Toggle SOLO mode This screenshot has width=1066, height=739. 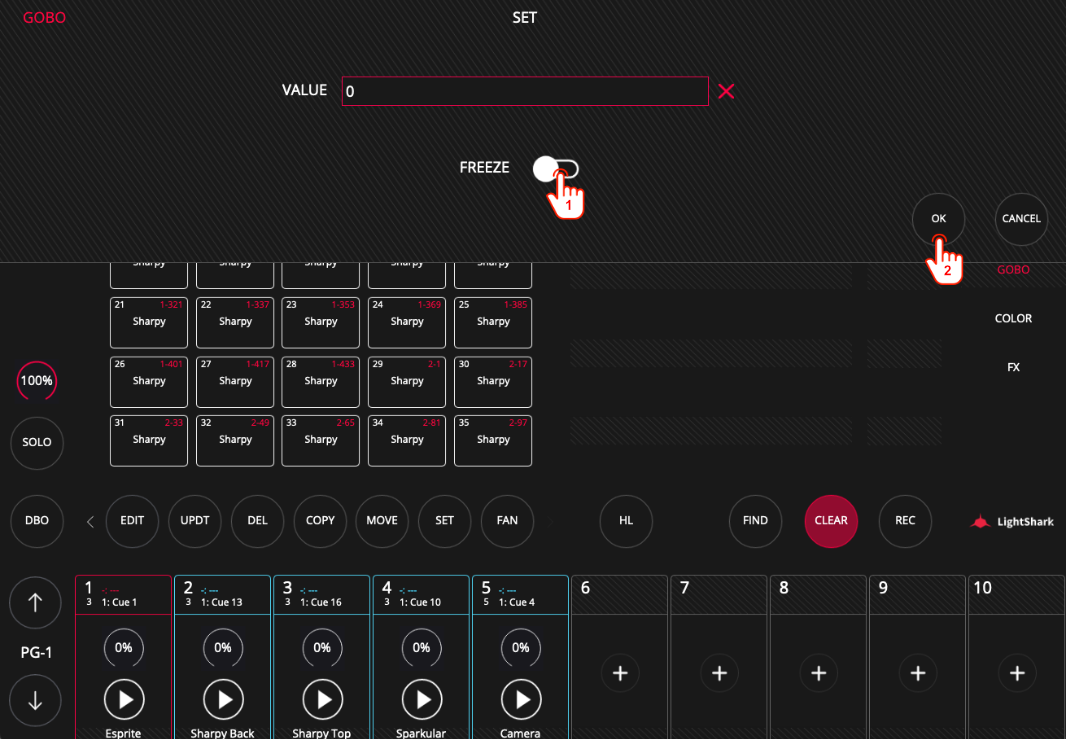coord(37,443)
